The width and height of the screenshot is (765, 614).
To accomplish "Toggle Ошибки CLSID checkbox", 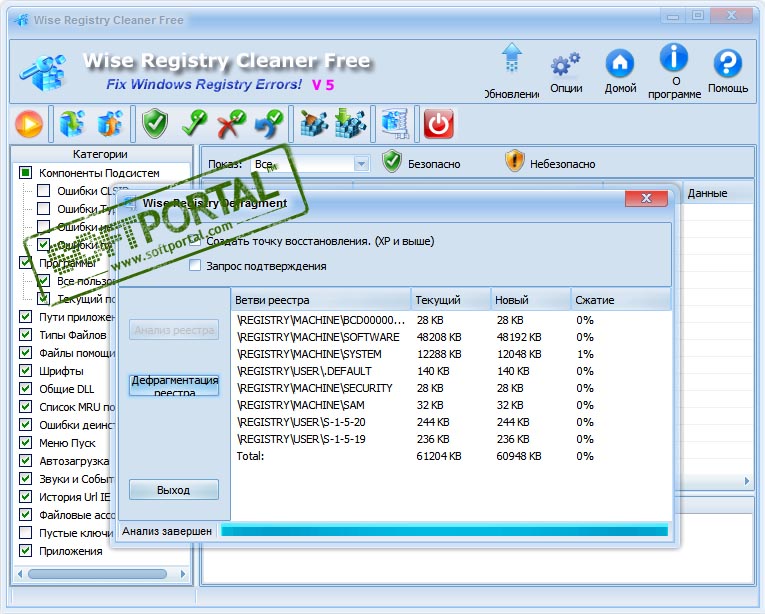I will (43, 190).
